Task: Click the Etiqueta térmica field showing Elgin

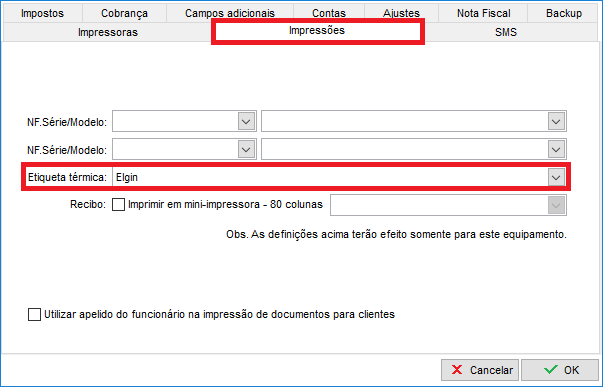Action: 338,177
